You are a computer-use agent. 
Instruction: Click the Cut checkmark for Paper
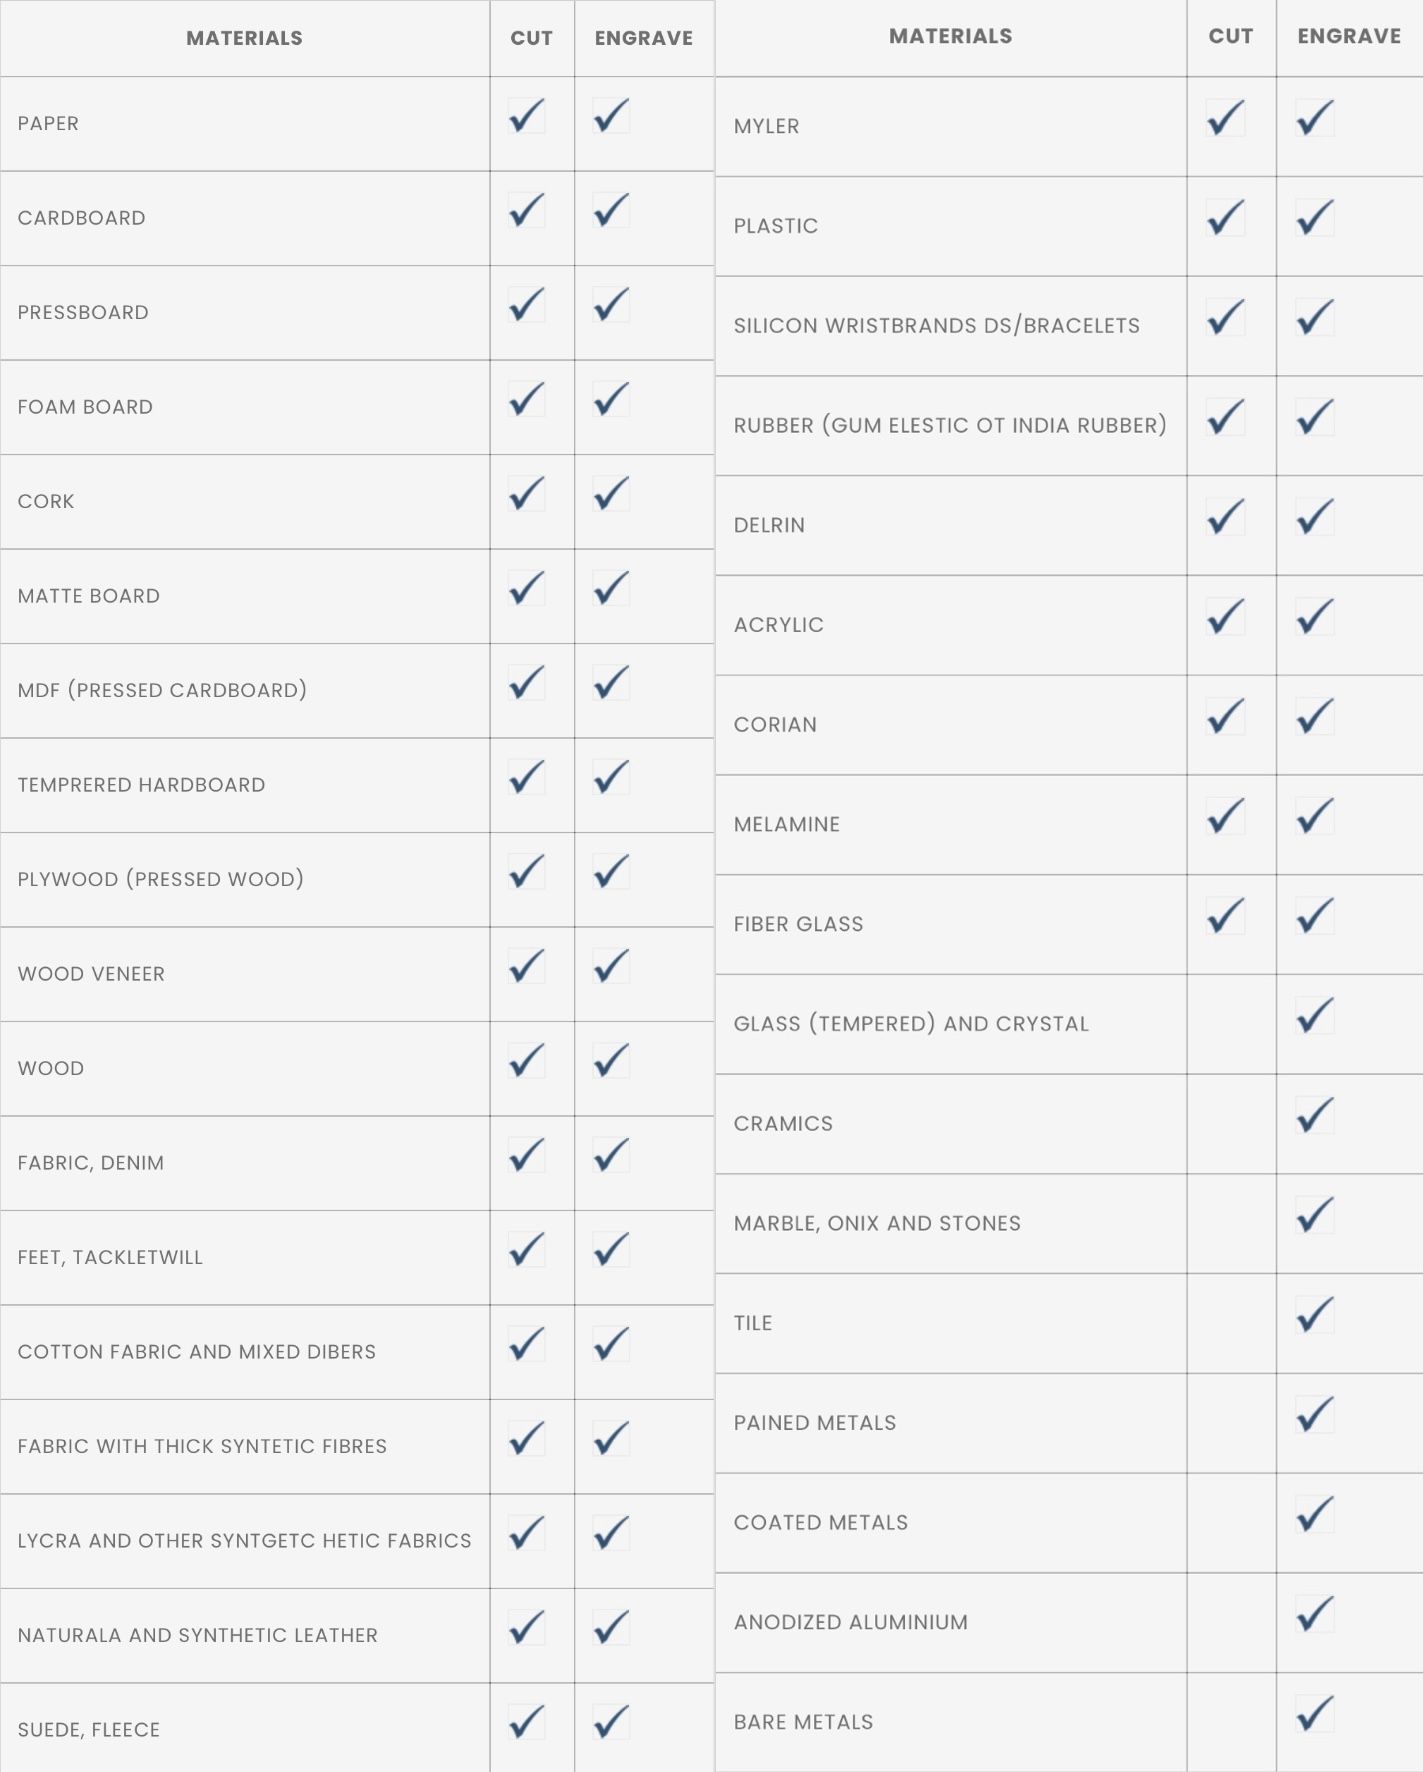pos(527,116)
